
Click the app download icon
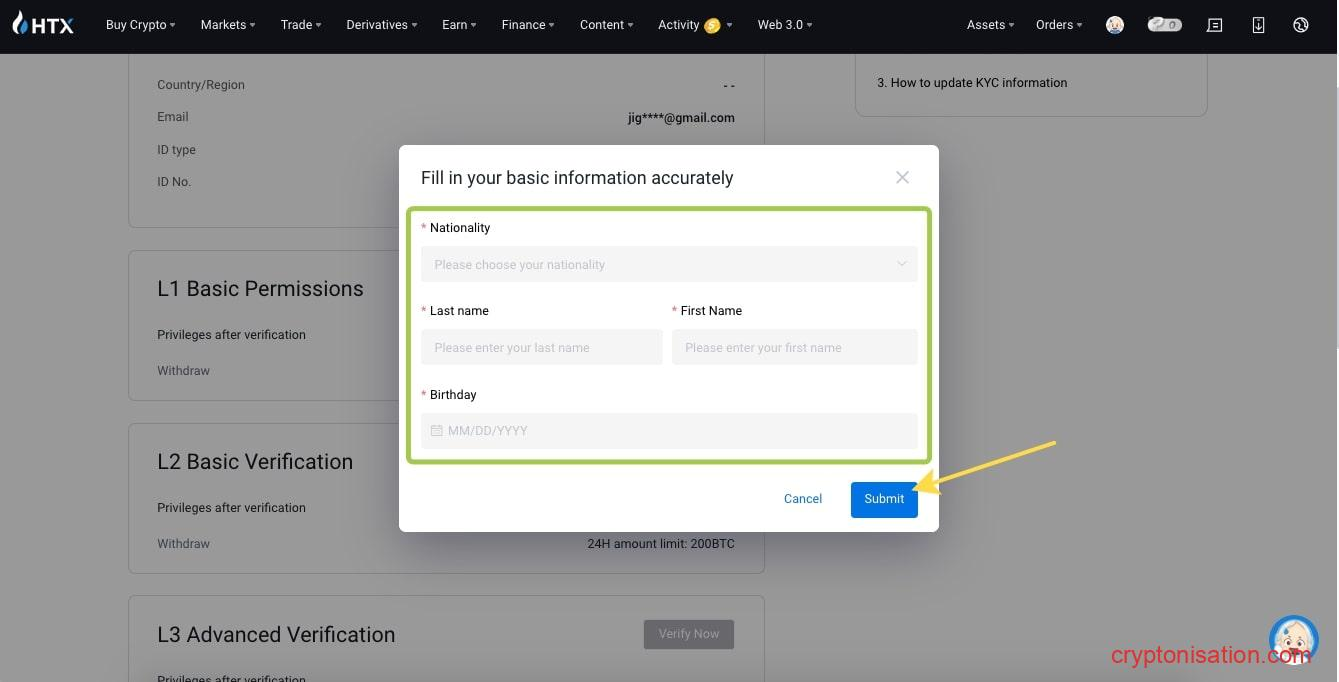(x=1258, y=25)
